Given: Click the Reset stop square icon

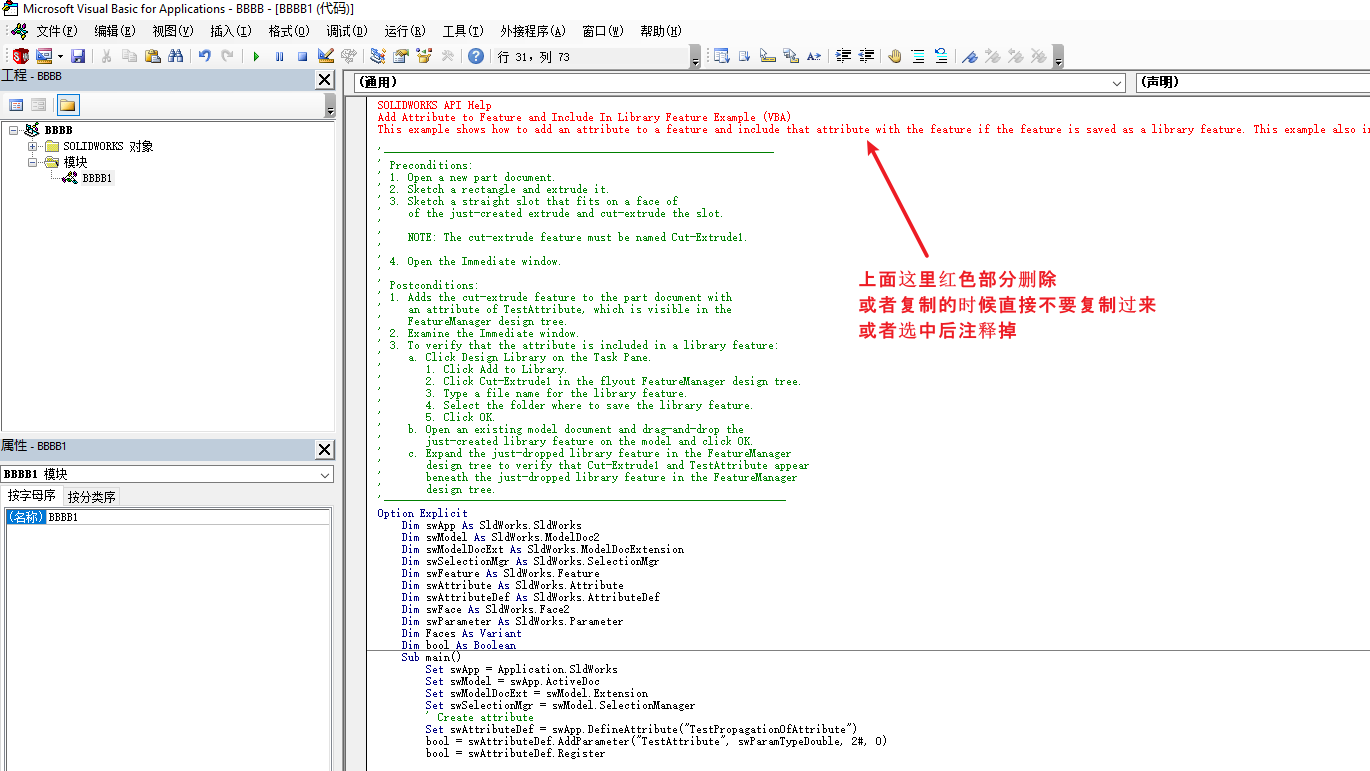Looking at the screenshot, I should pos(302,56).
